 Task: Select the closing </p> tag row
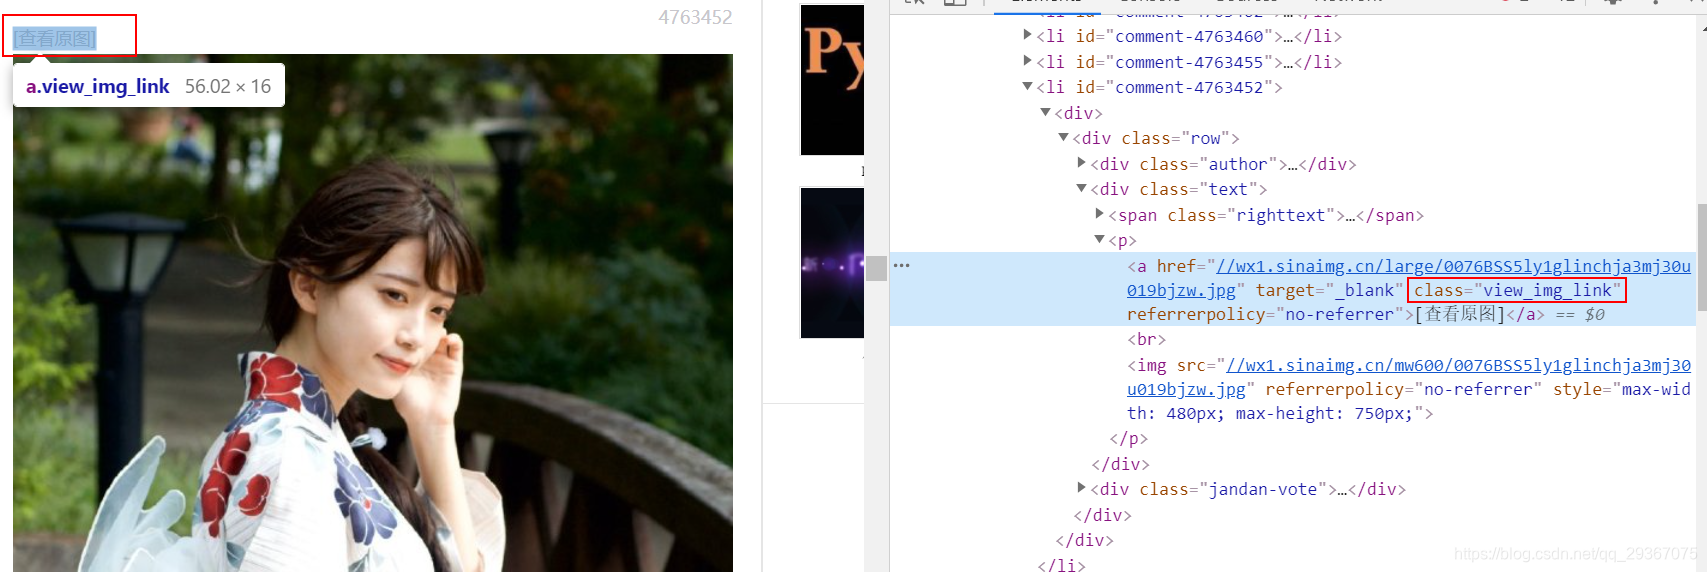click(1128, 438)
